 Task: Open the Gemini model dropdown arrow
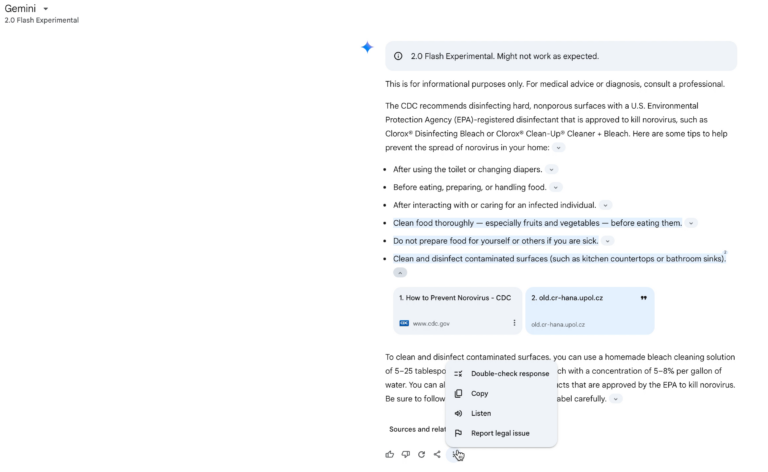click(x=46, y=9)
